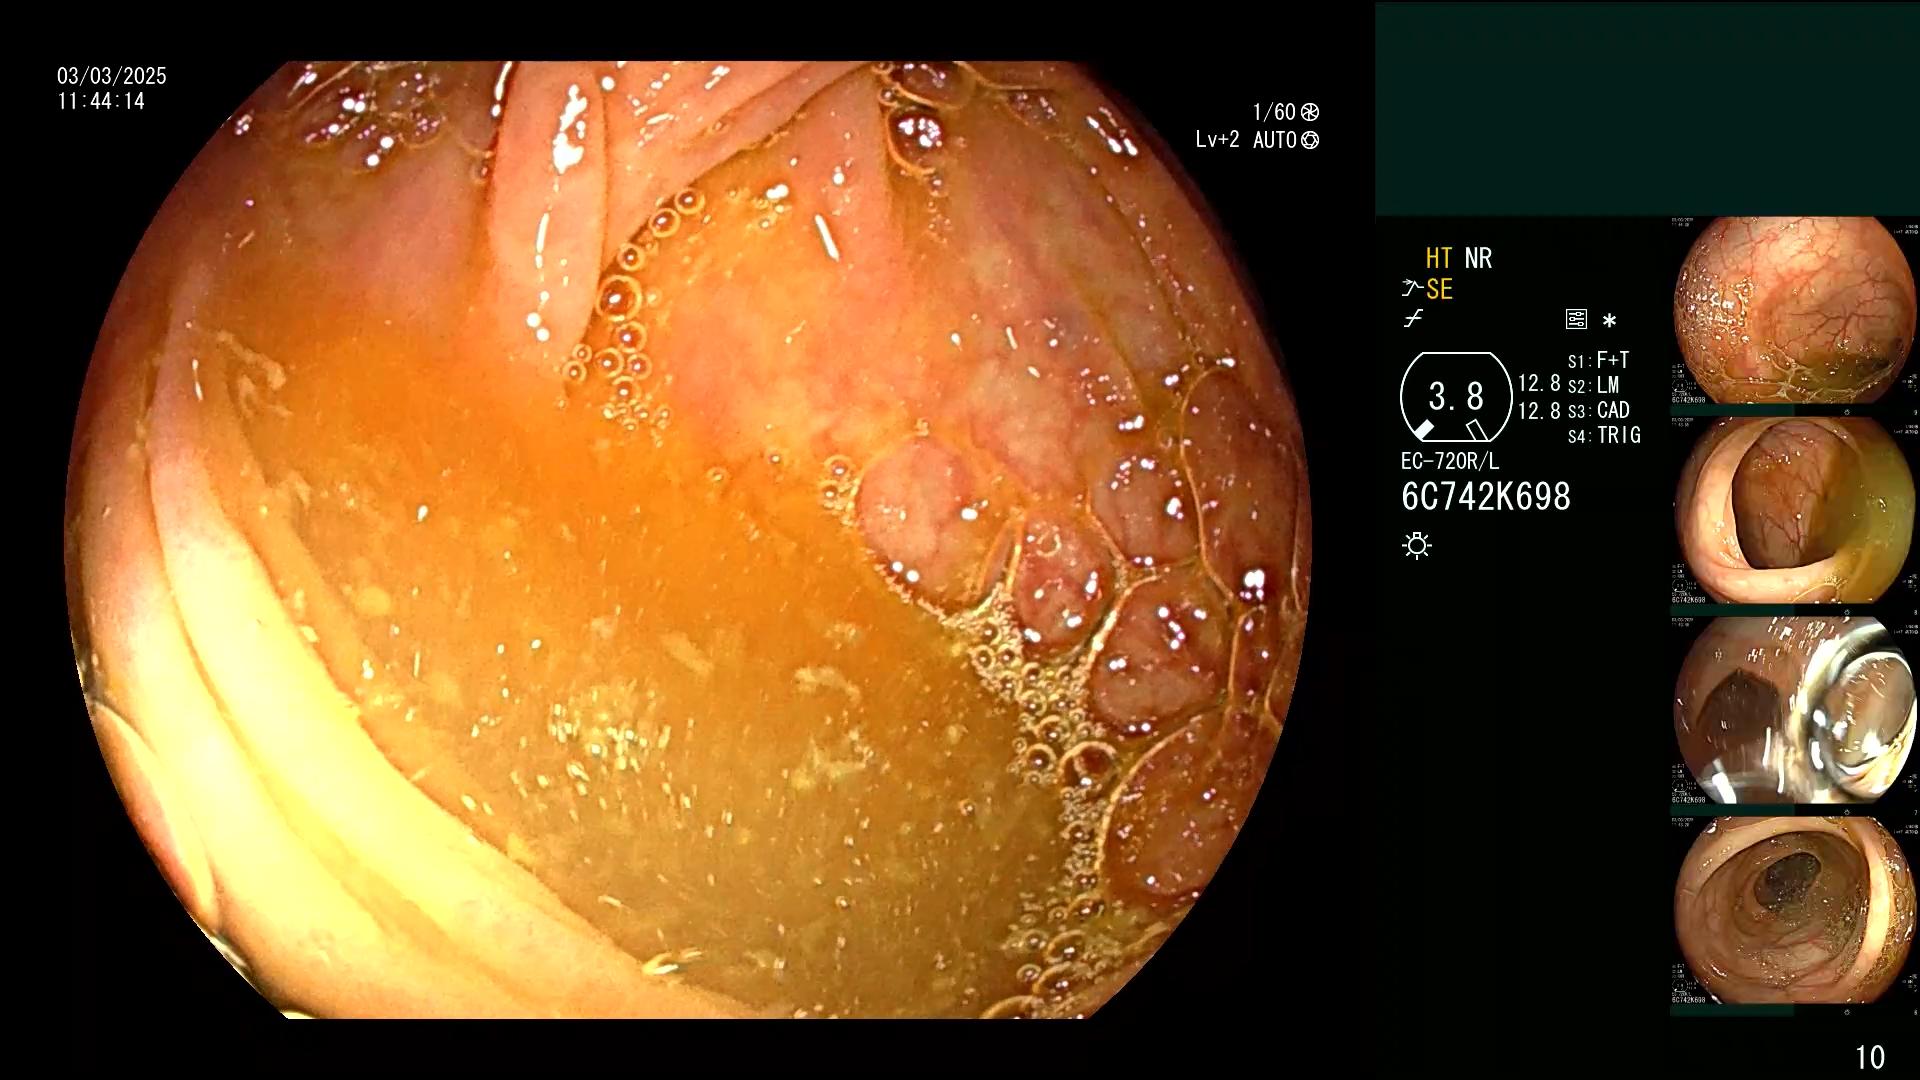This screenshot has height=1080, width=1920.
Task: Click the main live endoscopic image
Action: click(x=688, y=540)
